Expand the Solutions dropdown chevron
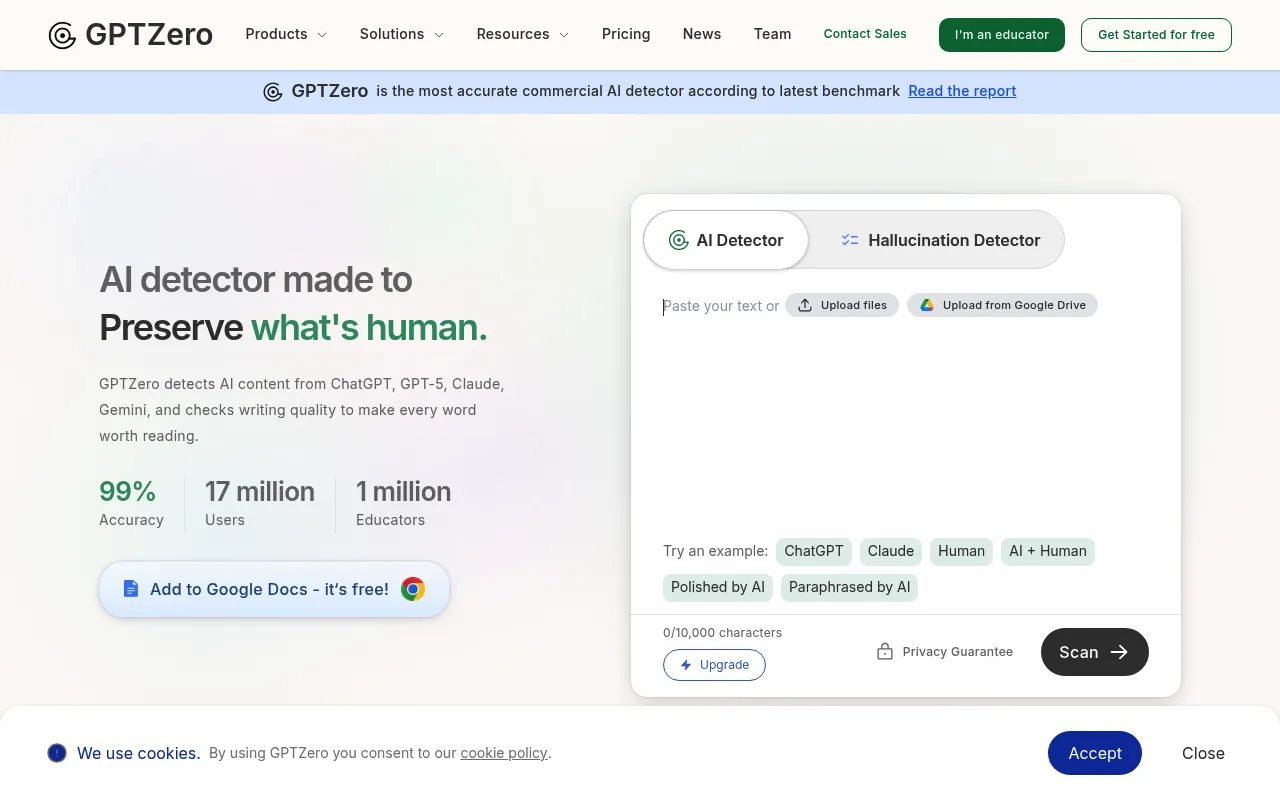Screen dimensions: 1280x800 (x=438, y=35)
